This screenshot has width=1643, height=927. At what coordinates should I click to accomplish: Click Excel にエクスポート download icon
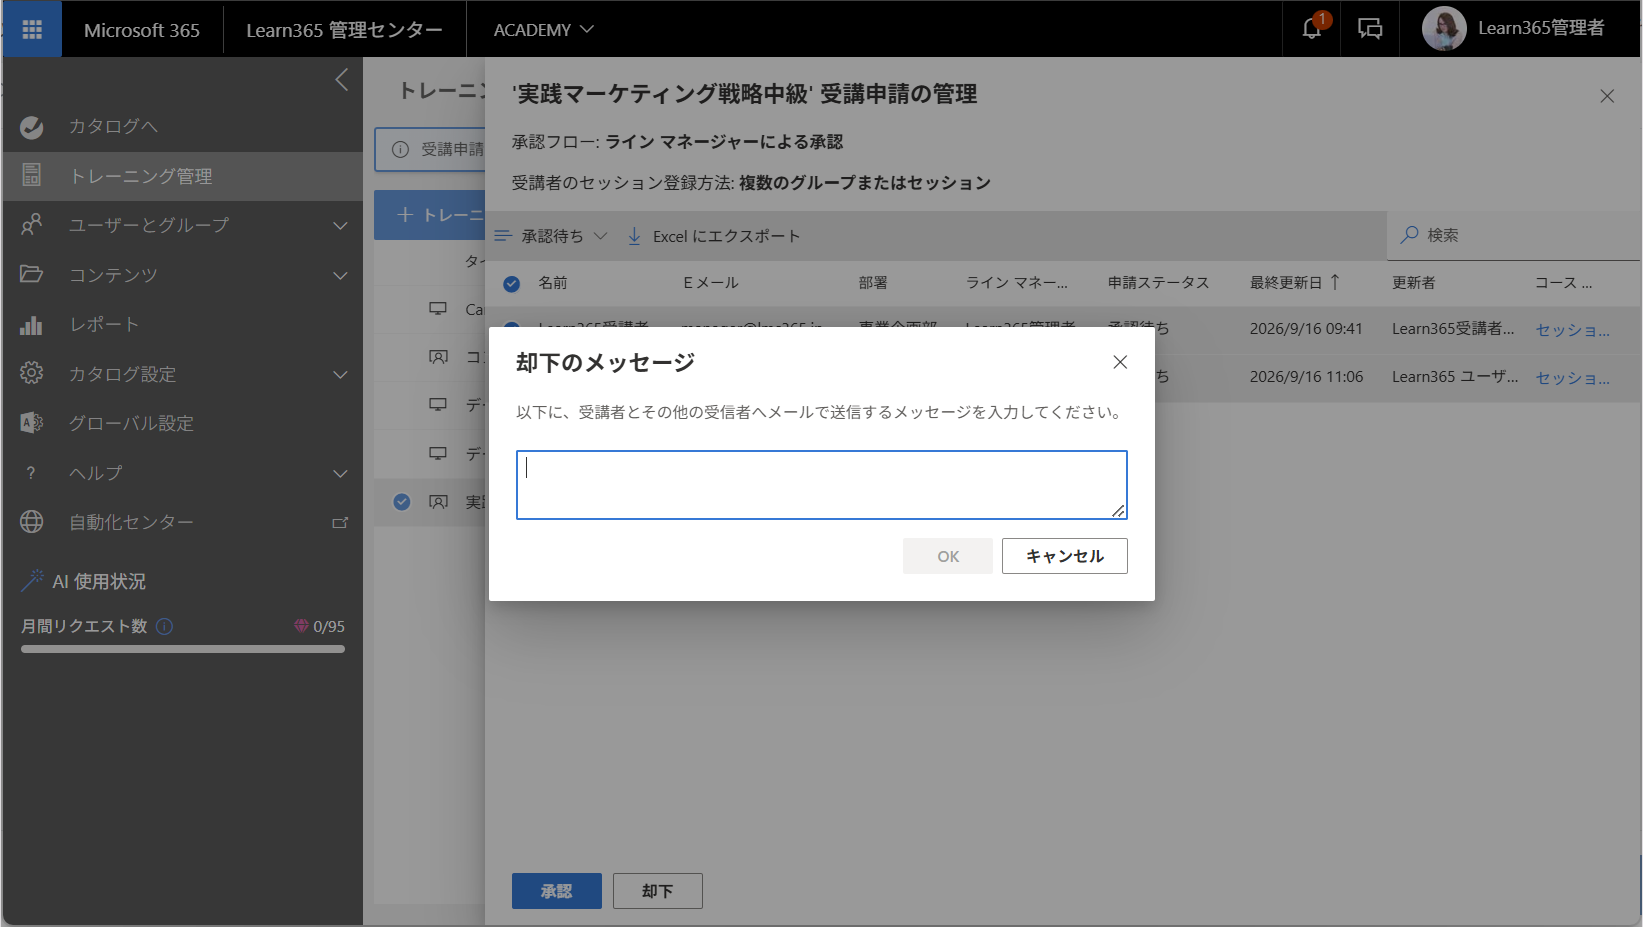[634, 236]
